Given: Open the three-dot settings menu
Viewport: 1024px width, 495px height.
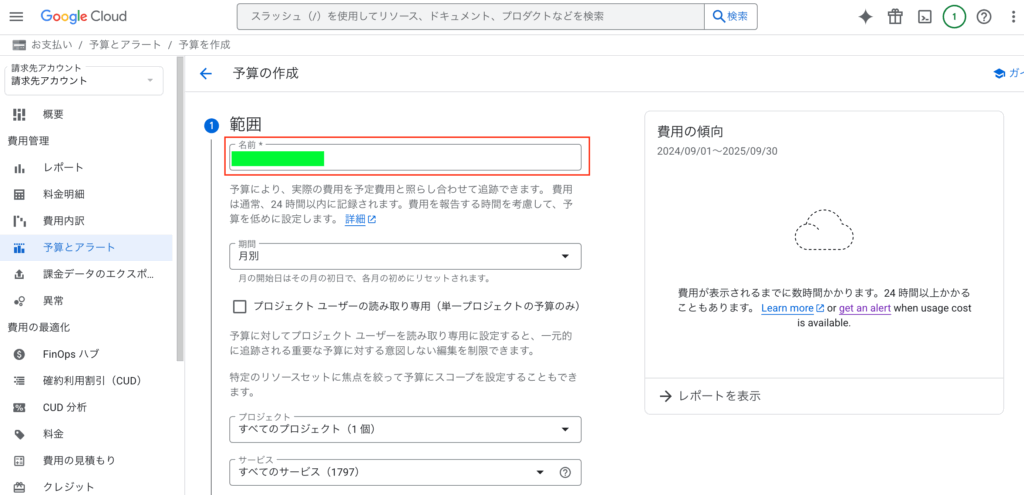Looking at the screenshot, I should click(1013, 17).
